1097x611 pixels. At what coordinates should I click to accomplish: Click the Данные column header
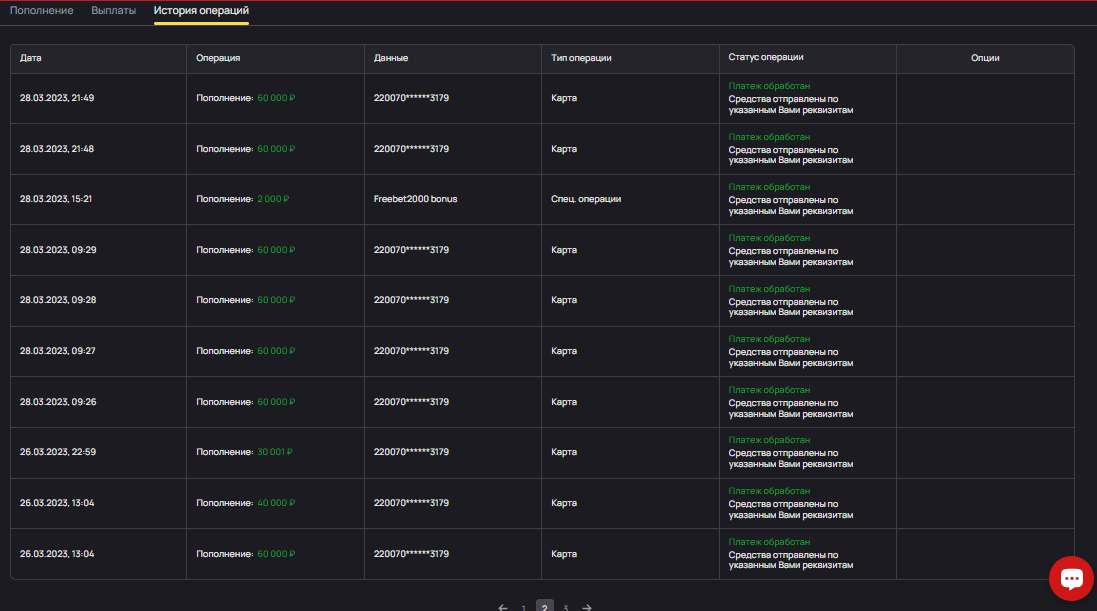click(391, 58)
